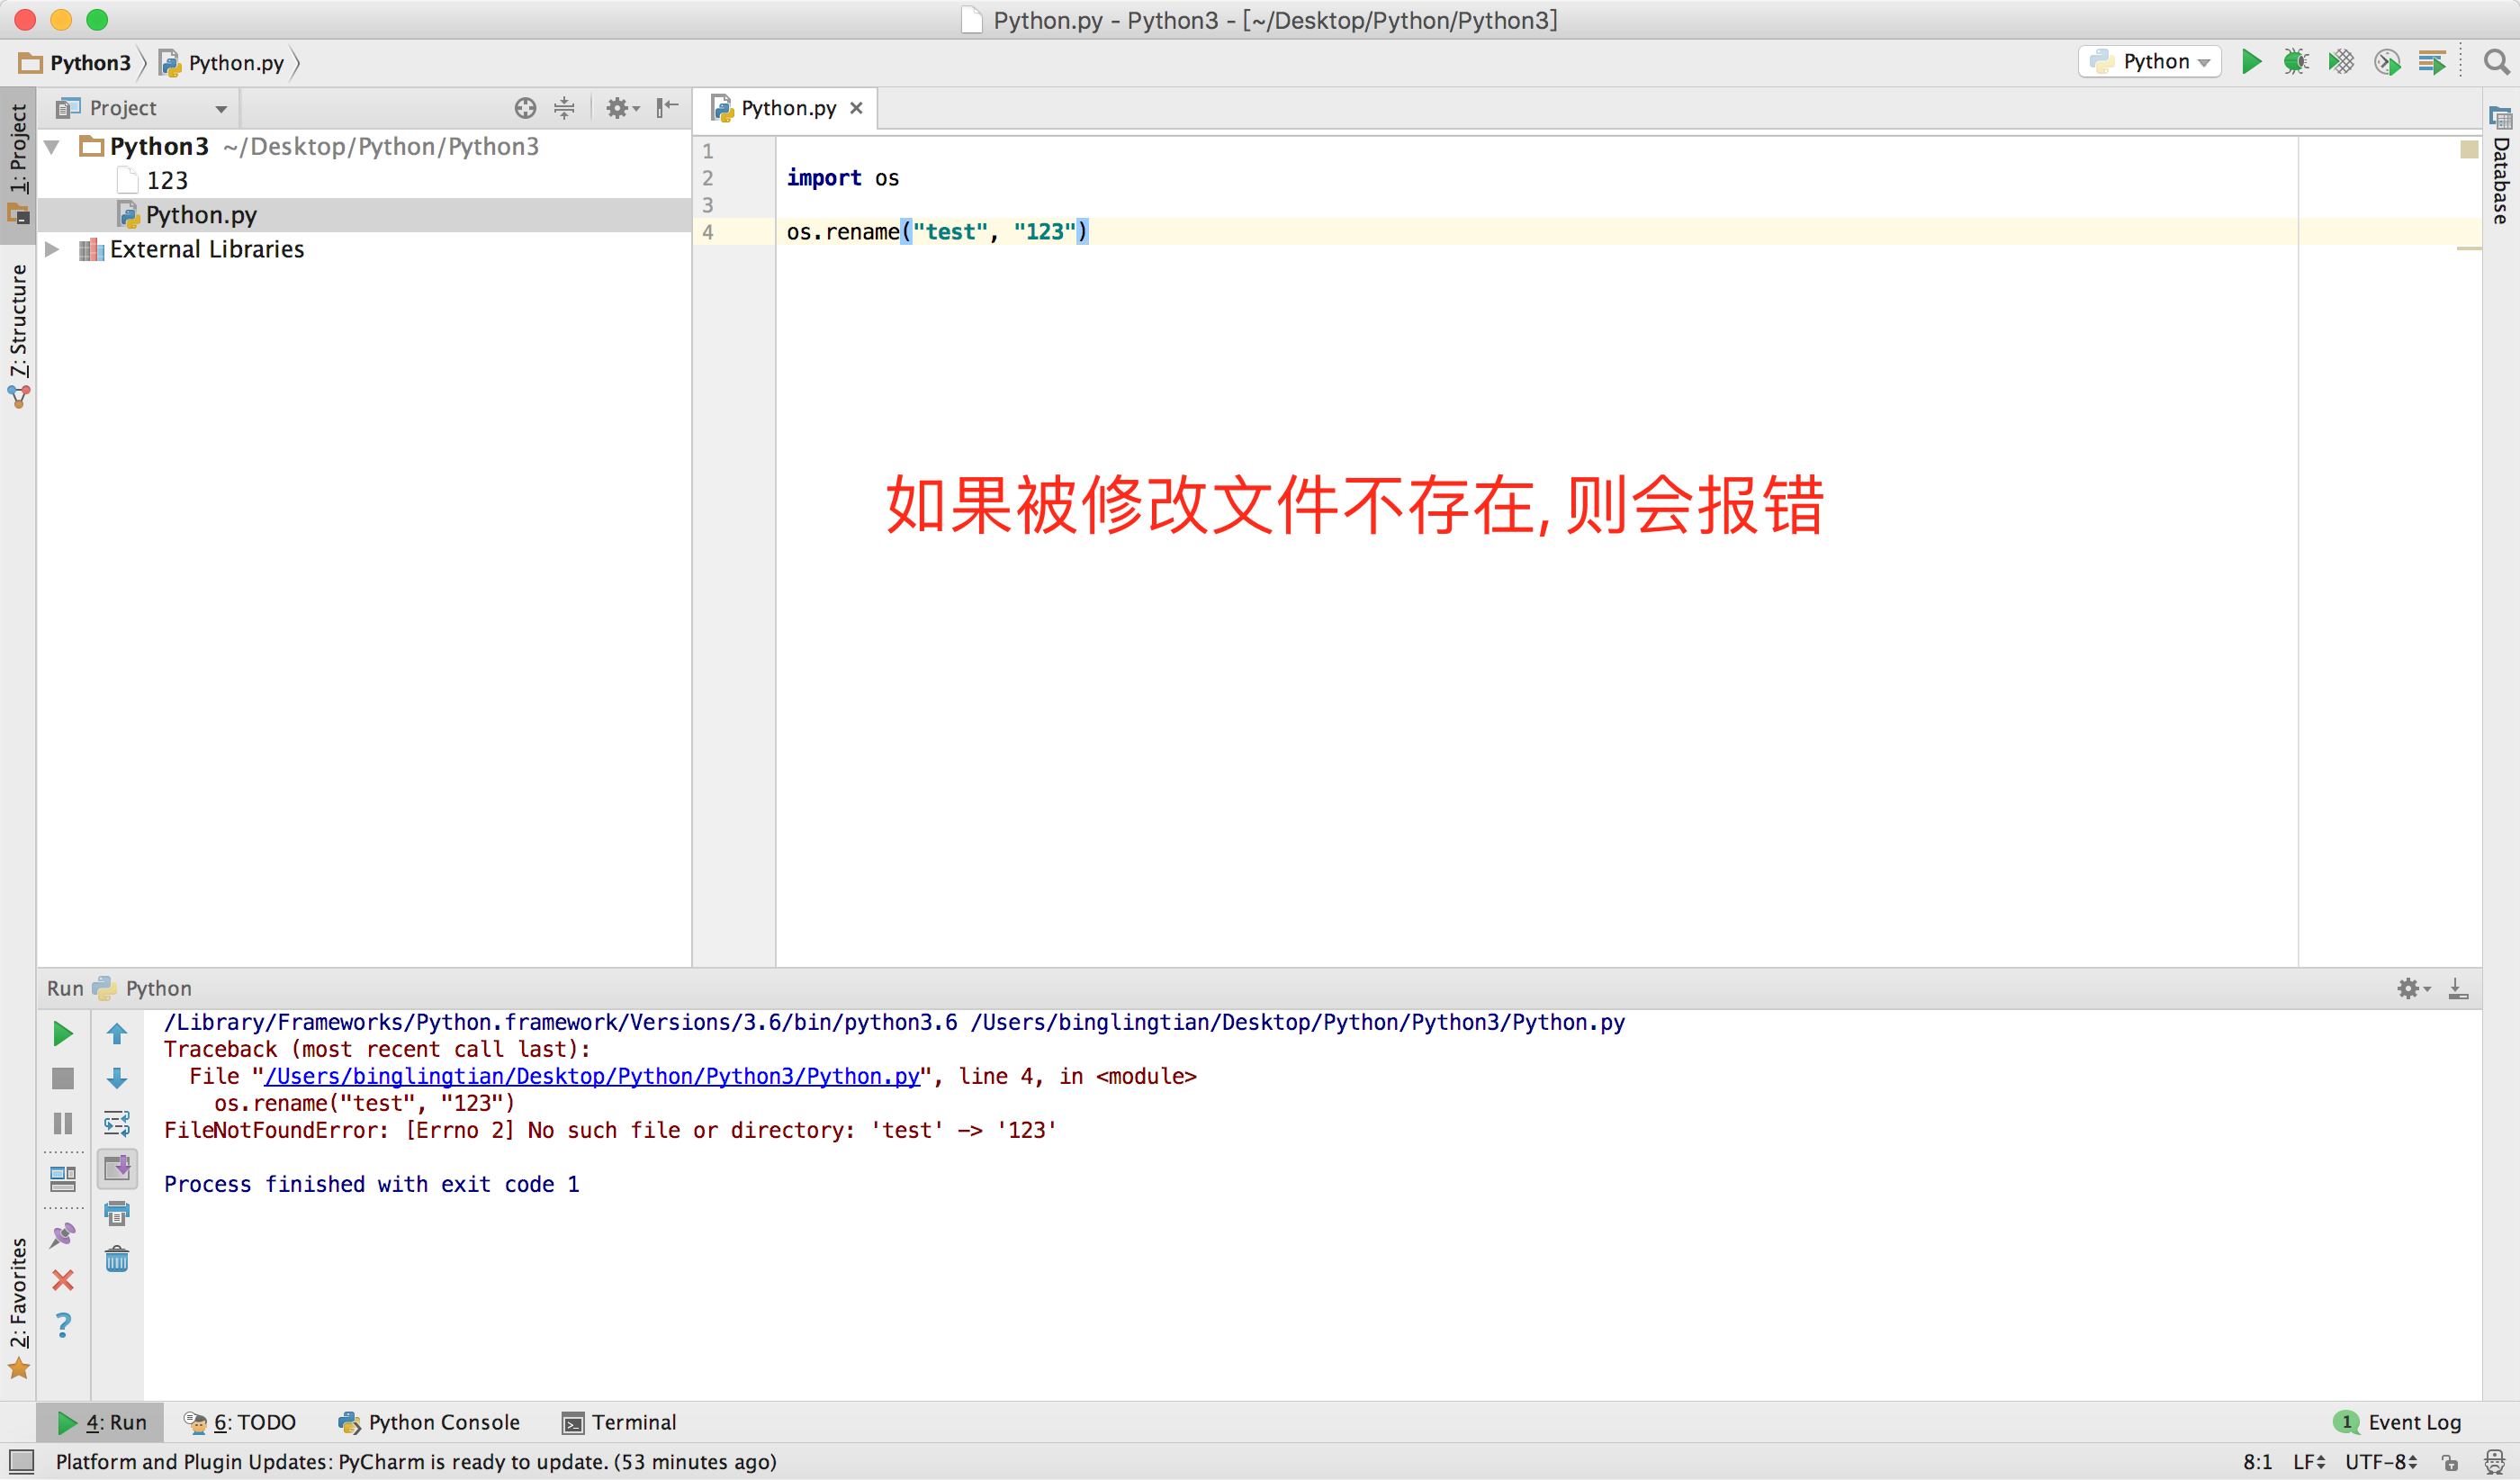Open the Python run configuration dropdown
This screenshot has width=2520, height=1480.
tap(2150, 62)
